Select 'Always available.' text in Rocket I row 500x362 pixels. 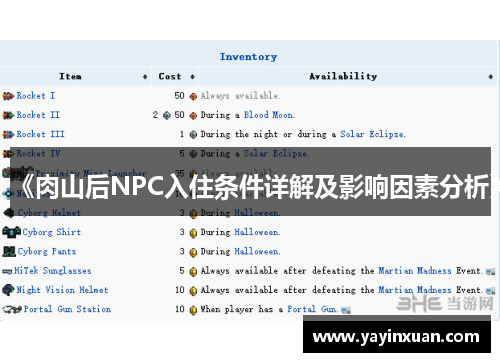pos(240,96)
